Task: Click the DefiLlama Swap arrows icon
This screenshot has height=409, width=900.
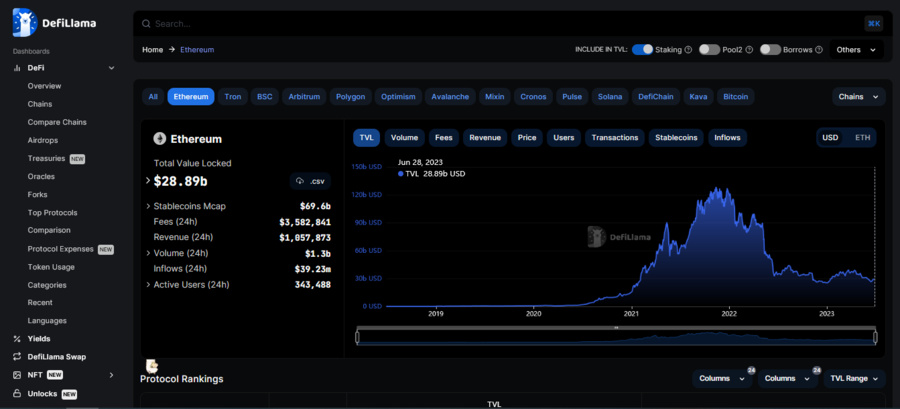Action: tap(17, 357)
